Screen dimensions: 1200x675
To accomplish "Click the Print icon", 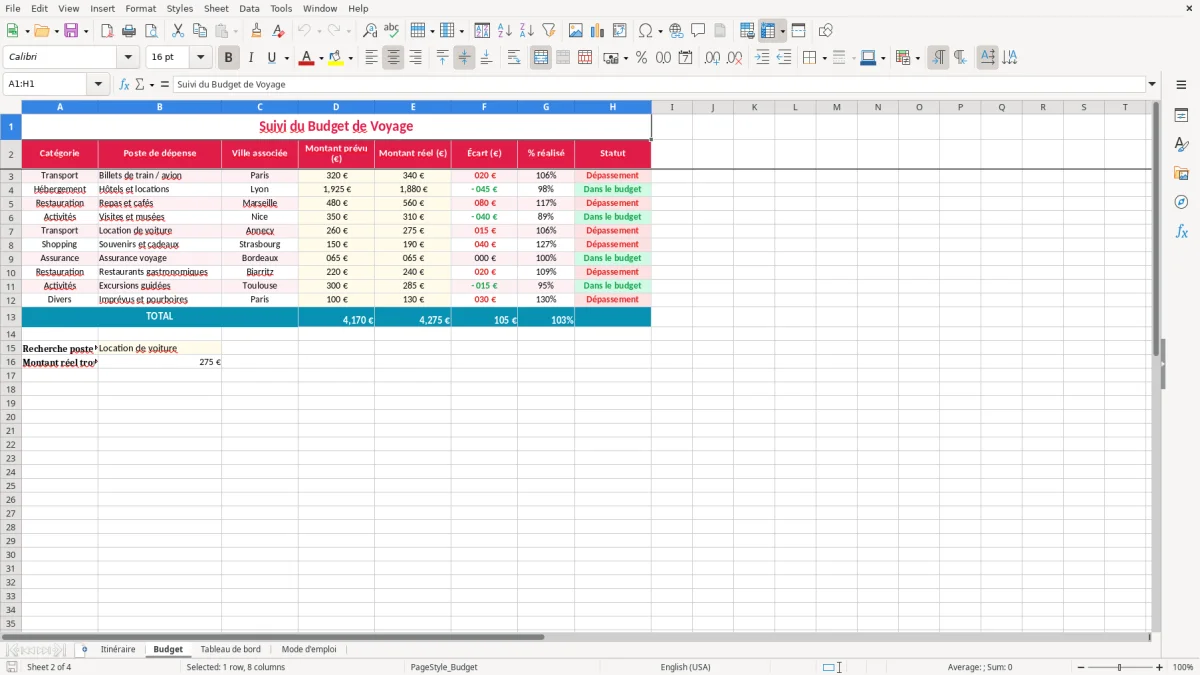I will click(129, 31).
